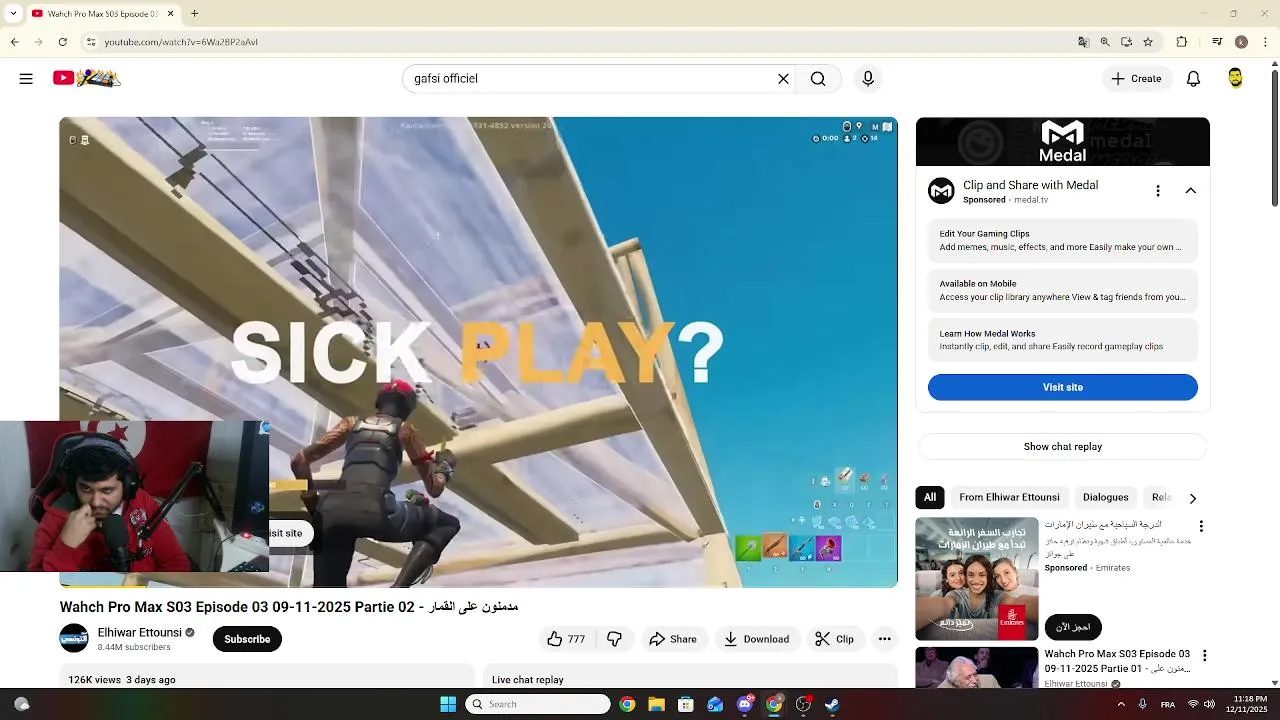
Task: Open the Extensions puzzle icon
Action: 1182,42
